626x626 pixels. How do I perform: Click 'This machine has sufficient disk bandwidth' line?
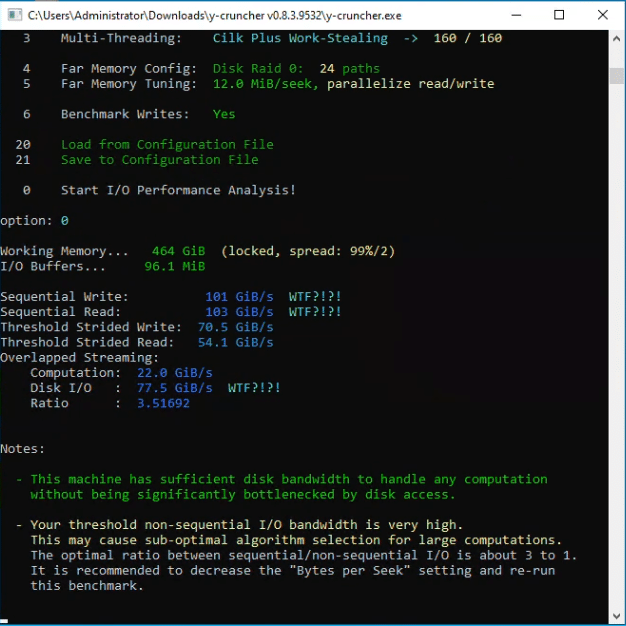click(x=289, y=479)
